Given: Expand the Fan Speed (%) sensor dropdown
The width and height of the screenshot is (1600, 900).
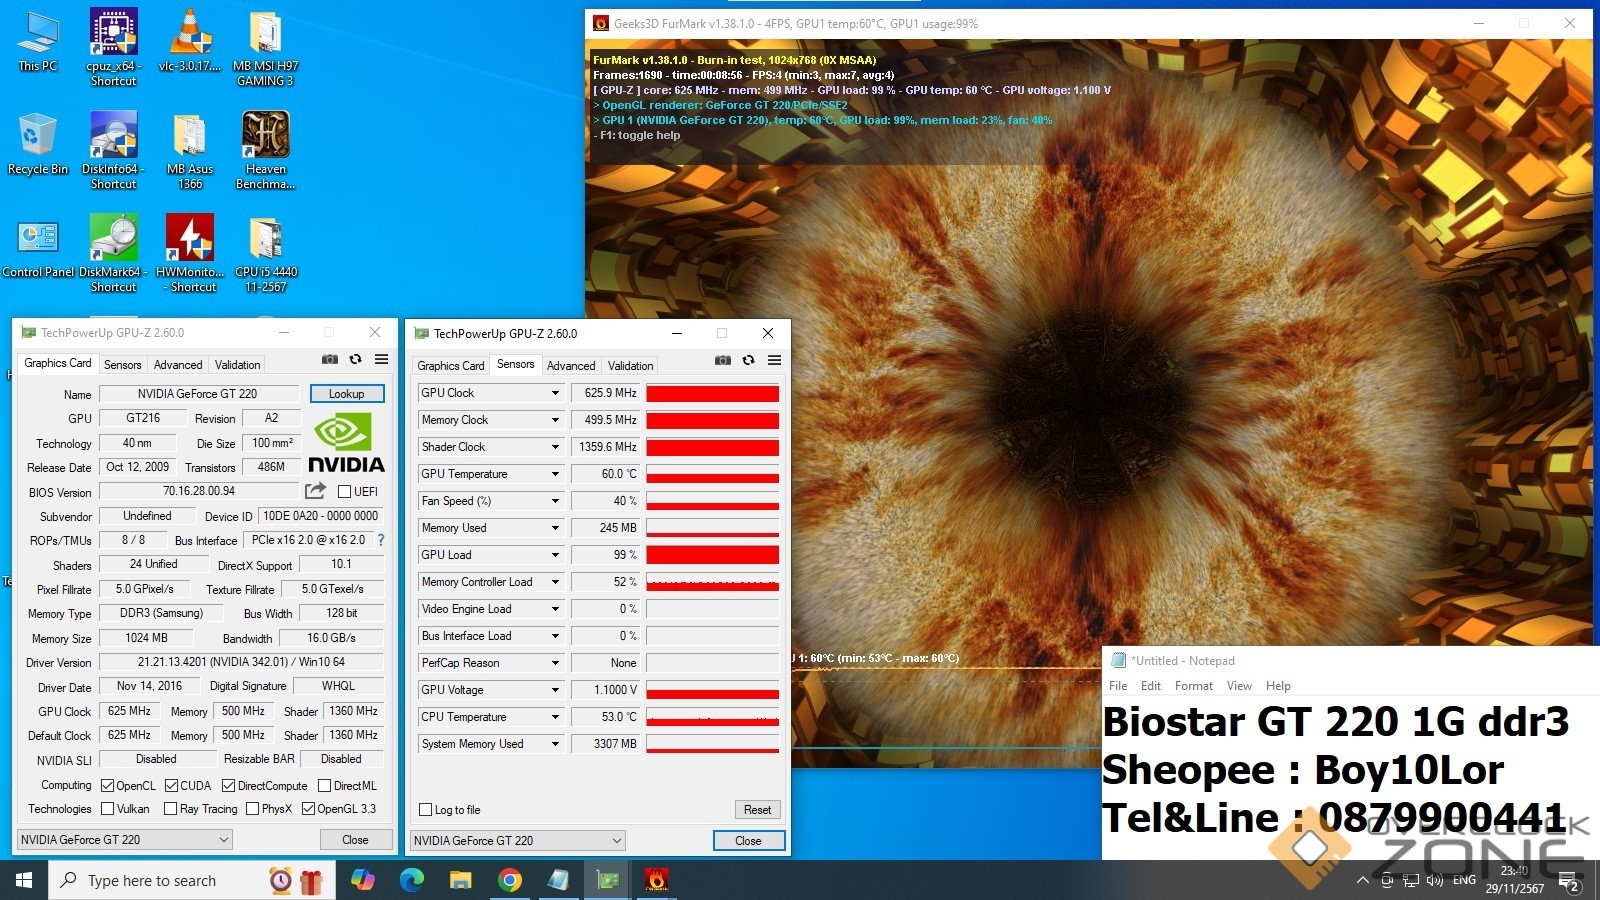Looking at the screenshot, I should click(555, 501).
